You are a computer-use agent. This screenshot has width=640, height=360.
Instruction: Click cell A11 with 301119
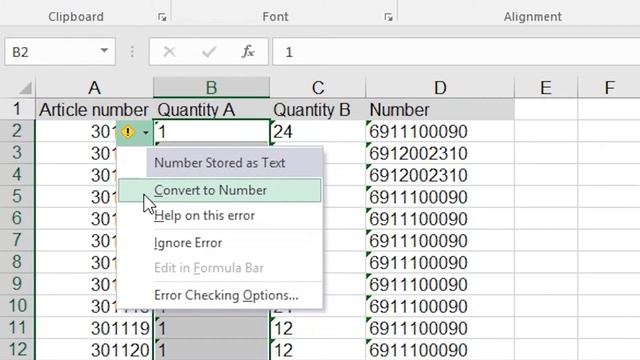[94, 328]
